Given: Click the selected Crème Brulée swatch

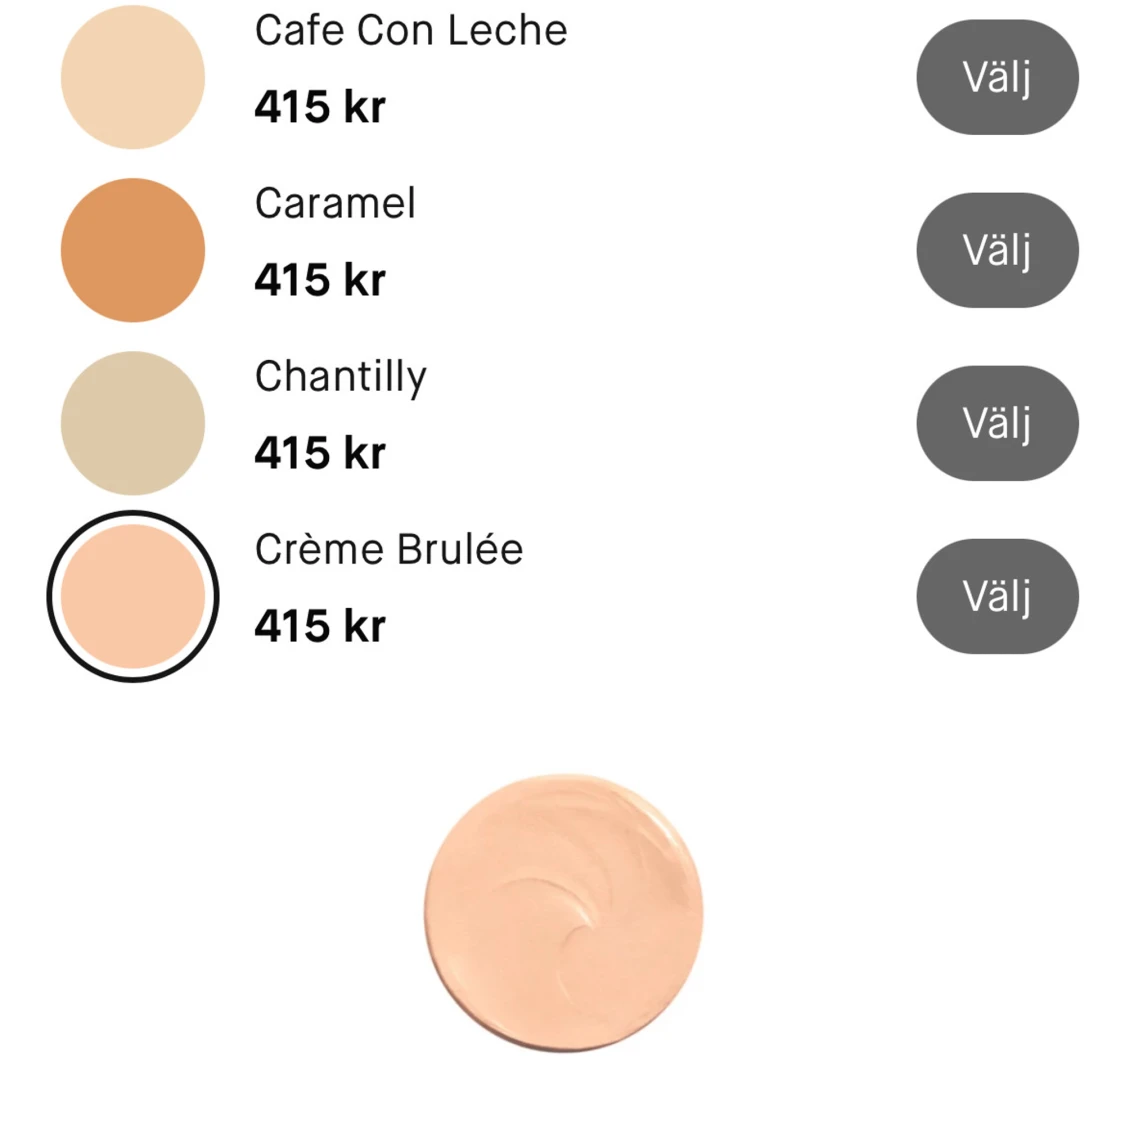Looking at the screenshot, I should 133,596.
